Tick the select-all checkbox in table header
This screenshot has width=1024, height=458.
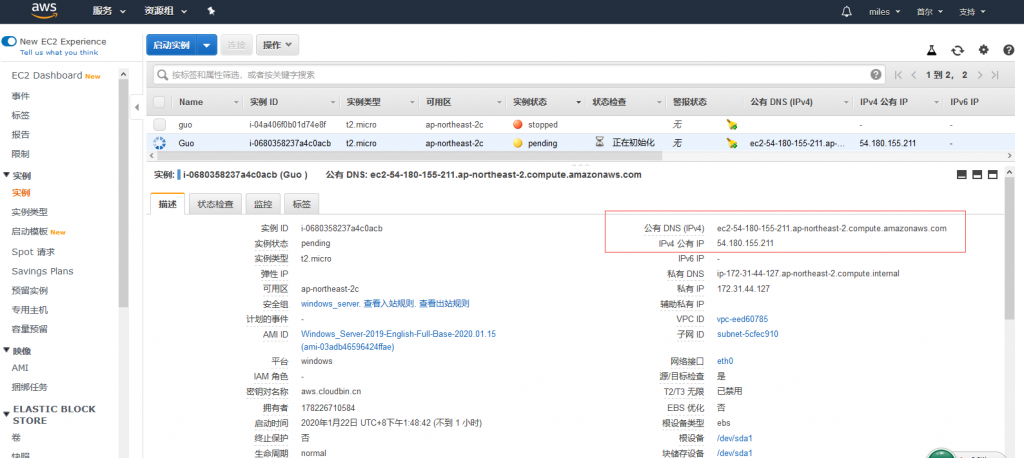click(159, 102)
